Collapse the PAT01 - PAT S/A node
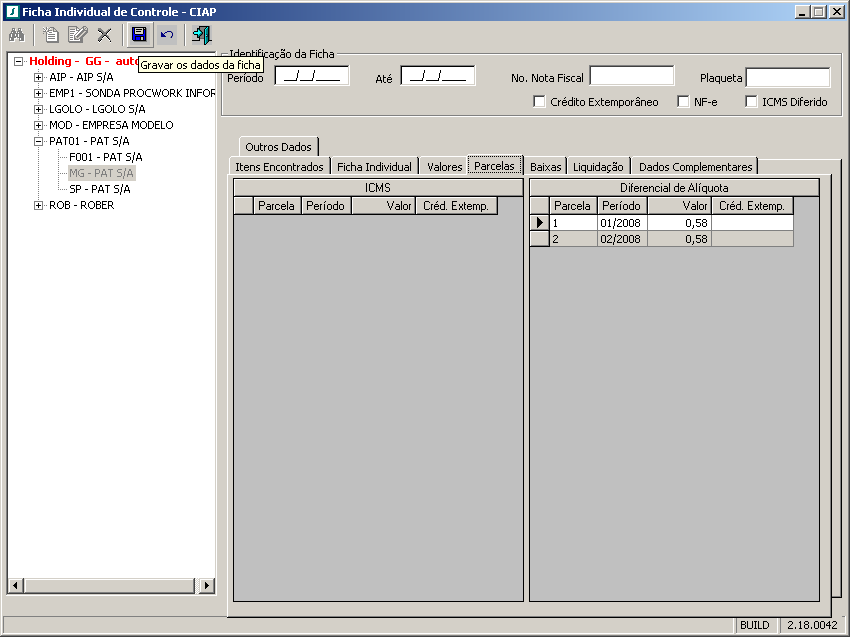850x637 pixels. [x=38, y=141]
